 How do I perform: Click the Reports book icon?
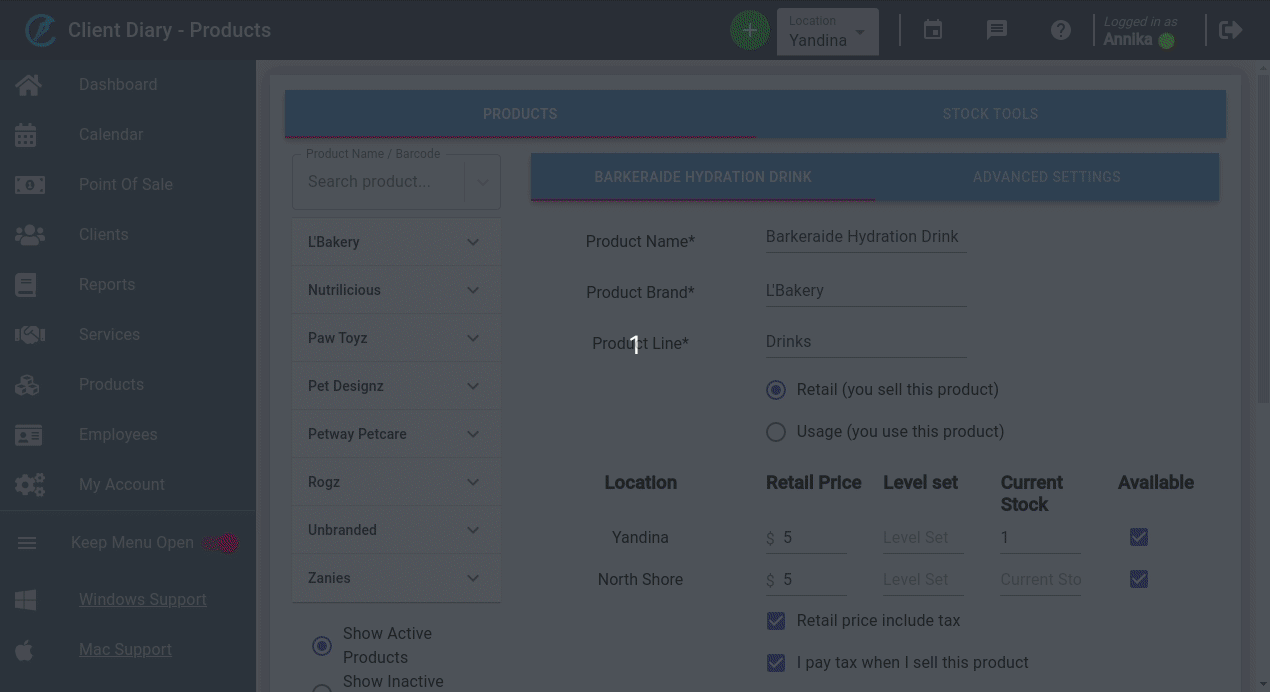point(26,285)
